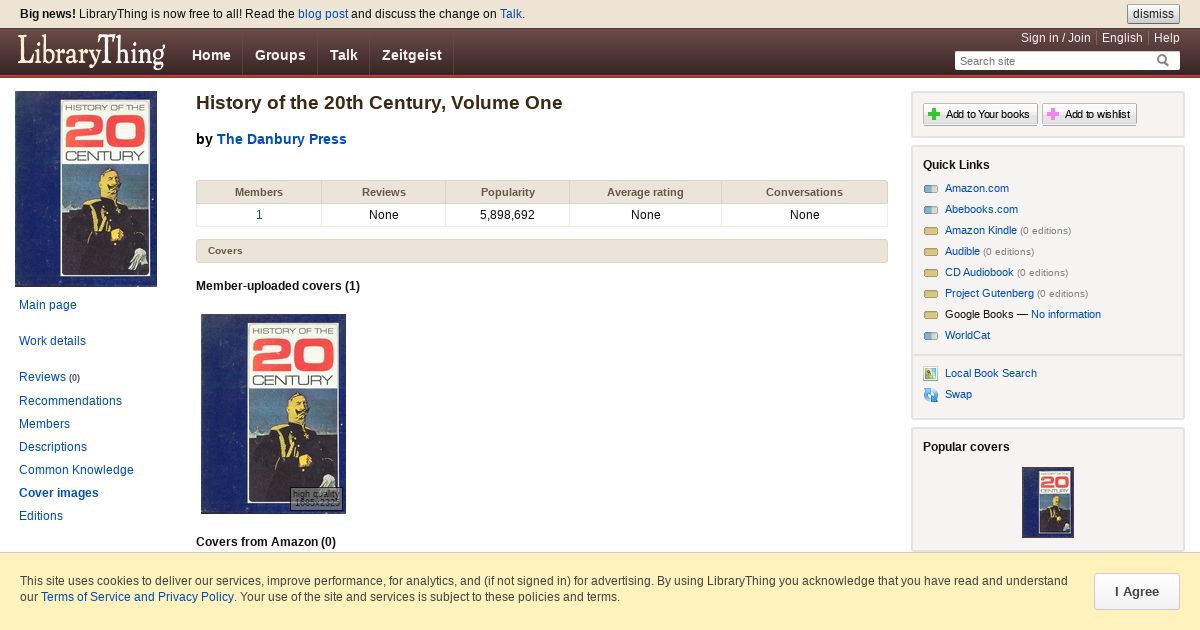Click the Swap arrows icon

pos(931,395)
